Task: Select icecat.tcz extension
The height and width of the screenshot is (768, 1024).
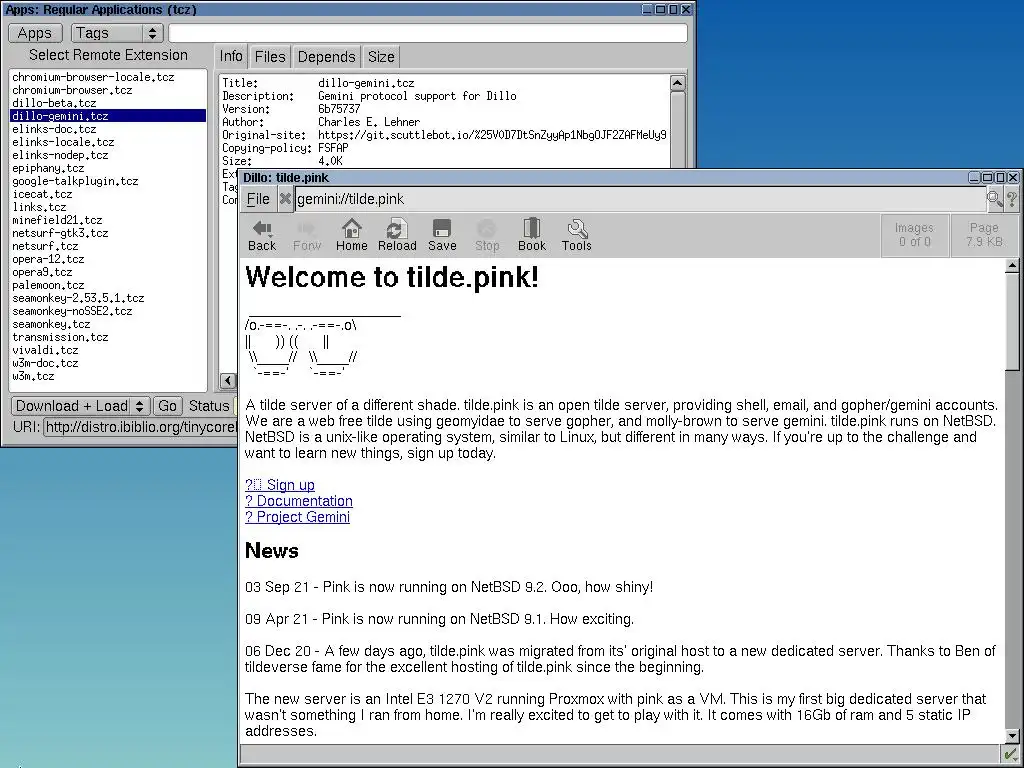Action: pos(108,194)
